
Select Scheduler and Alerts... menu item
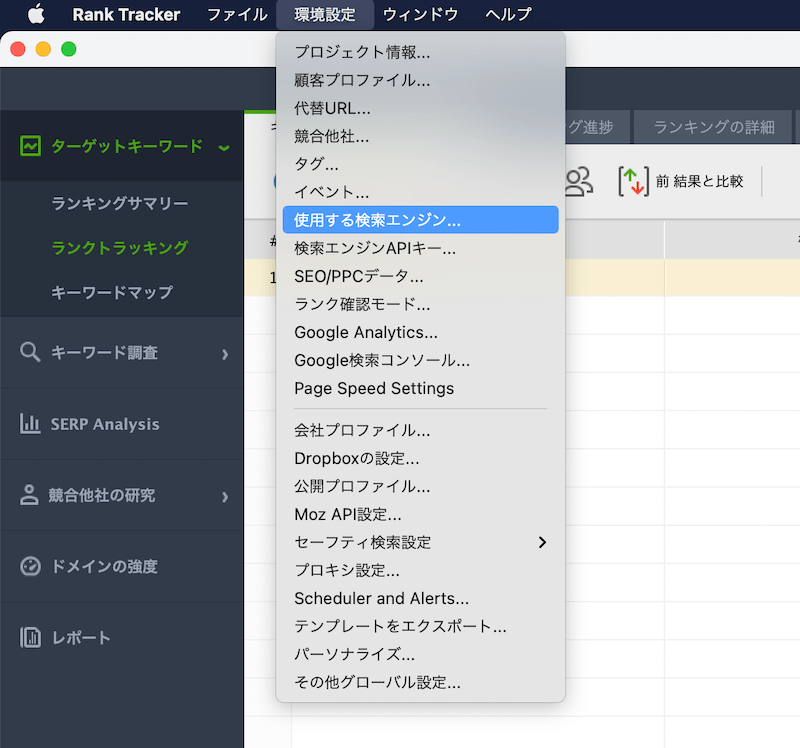tap(420, 598)
